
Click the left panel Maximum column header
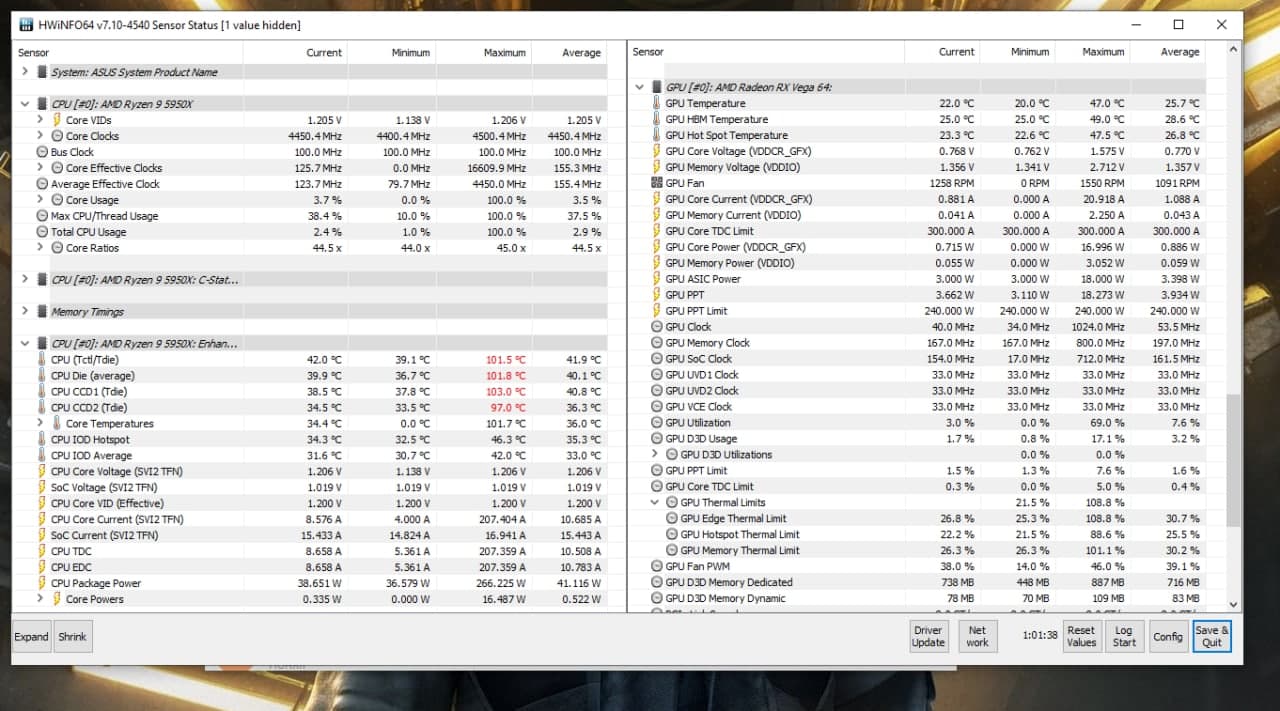(483, 52)
